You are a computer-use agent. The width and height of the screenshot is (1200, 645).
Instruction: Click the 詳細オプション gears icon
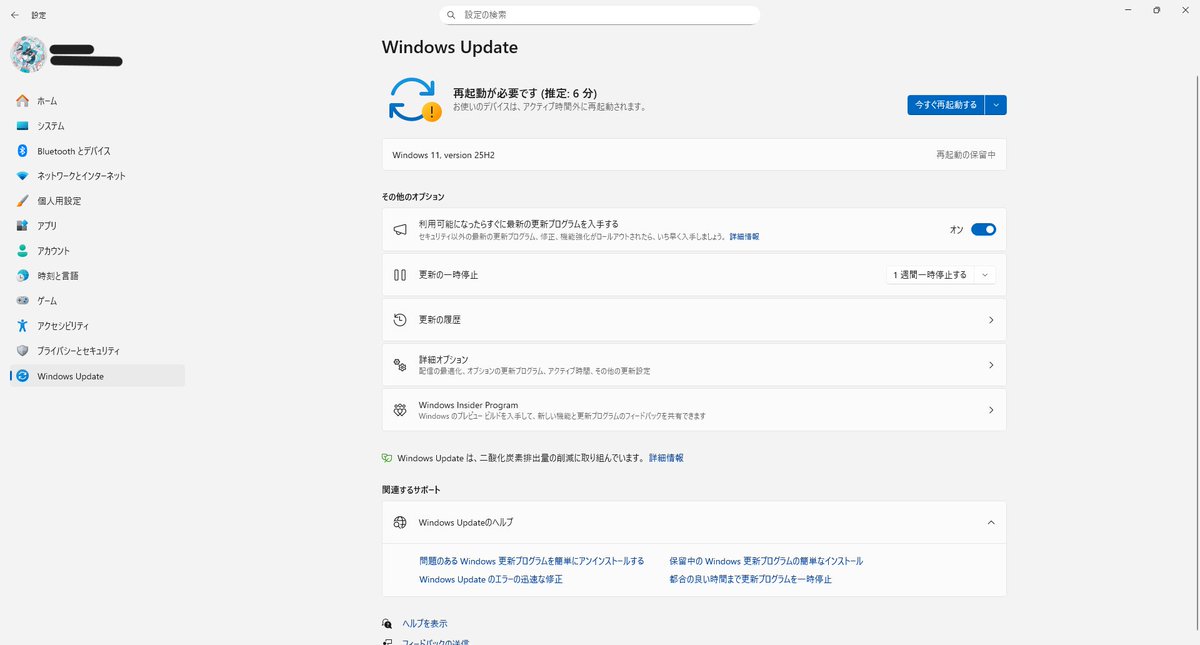pos(400,365)
